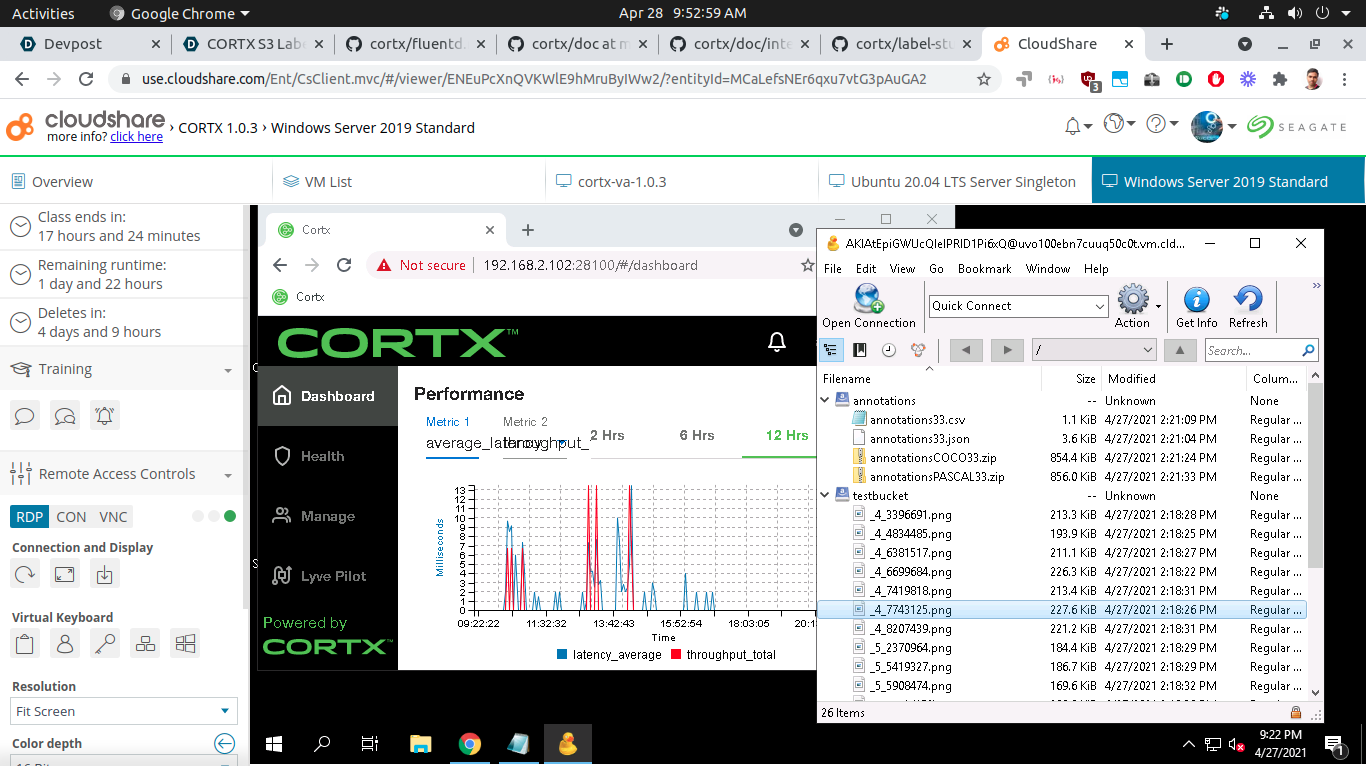Screen dimensions: 1366x768
Task: Select annotationsCOCO33.zip file row
Action: [x=1062, y=457]
